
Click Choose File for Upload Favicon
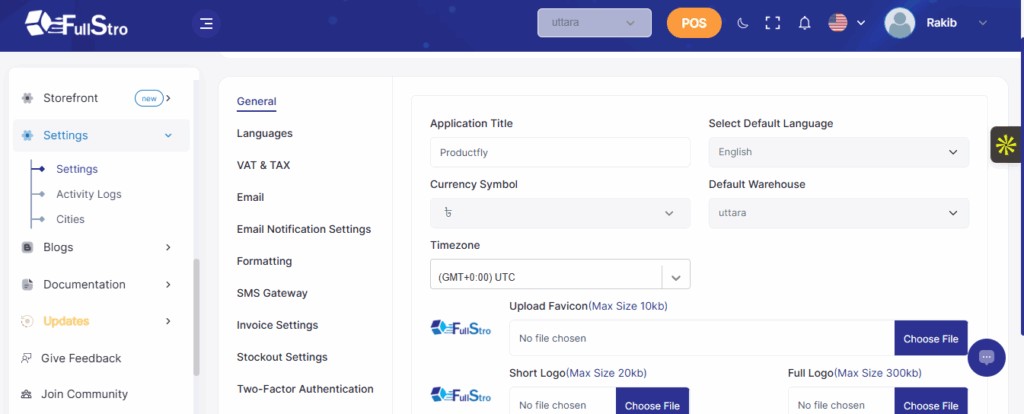click(930, 339)
